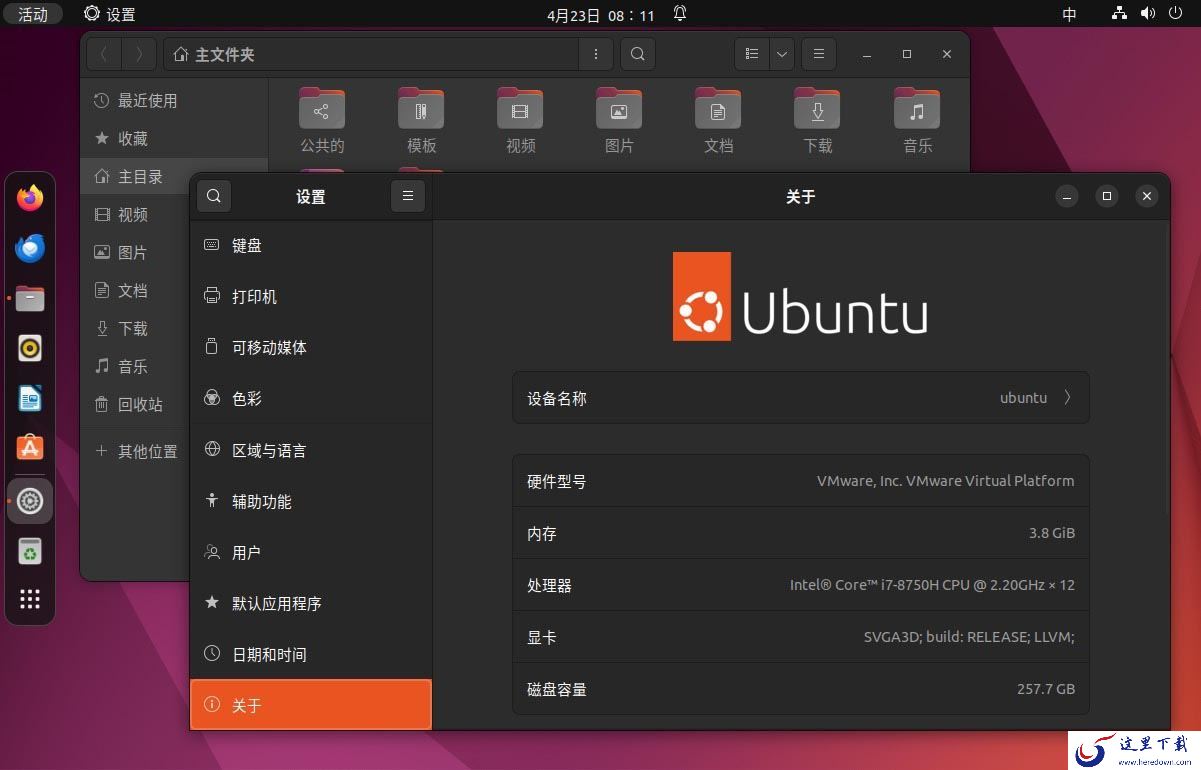Viewport: 1201px width, 770px height.
Task: Open Files path options three-dot menu
Action: pos(596,54)
